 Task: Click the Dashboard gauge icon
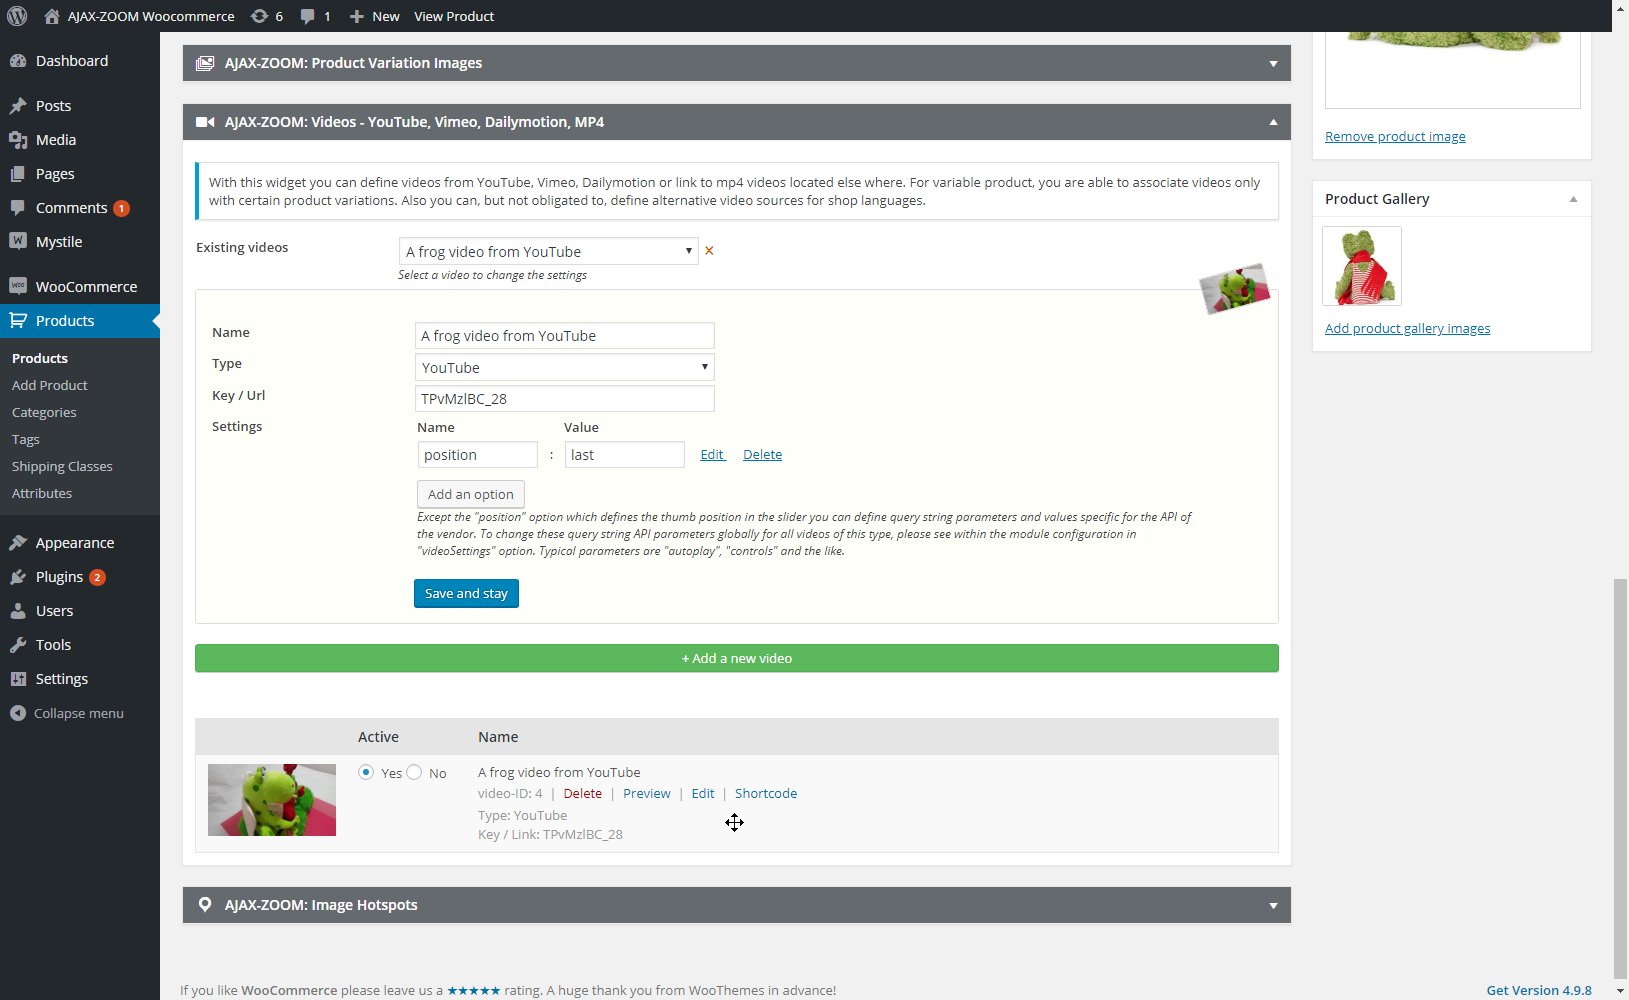(x=18, y=61)
